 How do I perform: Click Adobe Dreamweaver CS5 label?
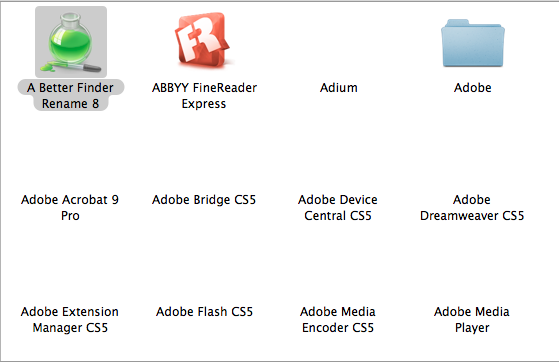point(472,207)
